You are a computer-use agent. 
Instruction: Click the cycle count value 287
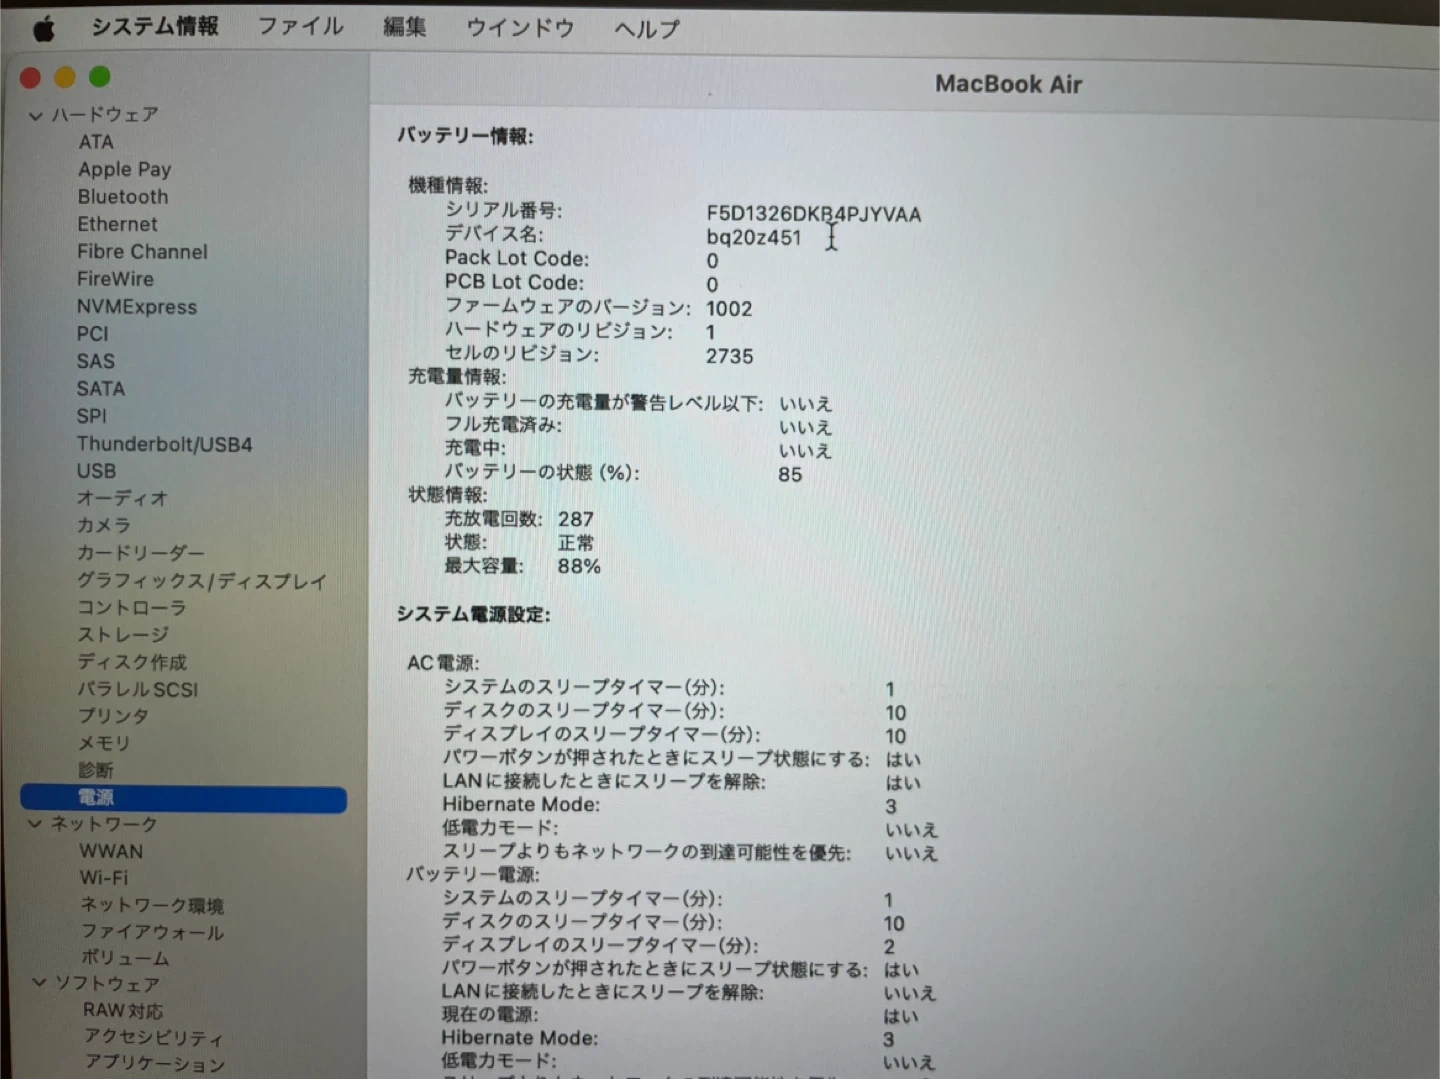[576, 519]
